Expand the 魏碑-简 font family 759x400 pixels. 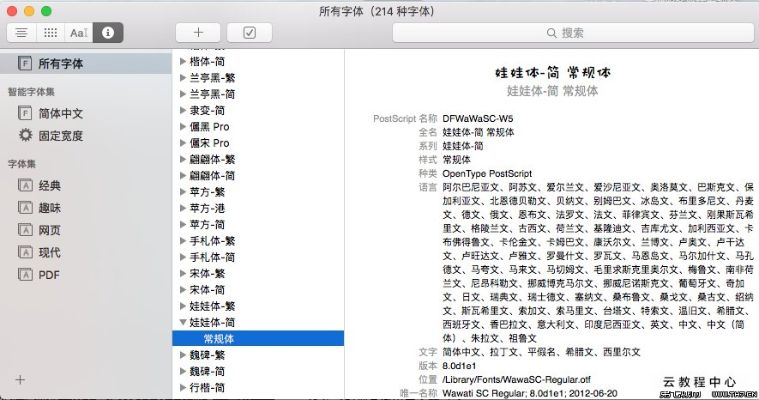pyautogui.click(x=182, y=371)
